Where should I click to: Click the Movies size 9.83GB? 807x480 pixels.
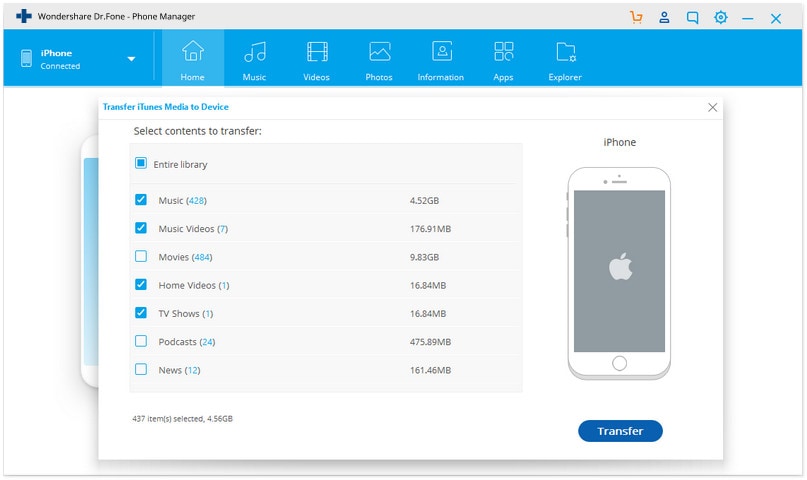point(424,257)
